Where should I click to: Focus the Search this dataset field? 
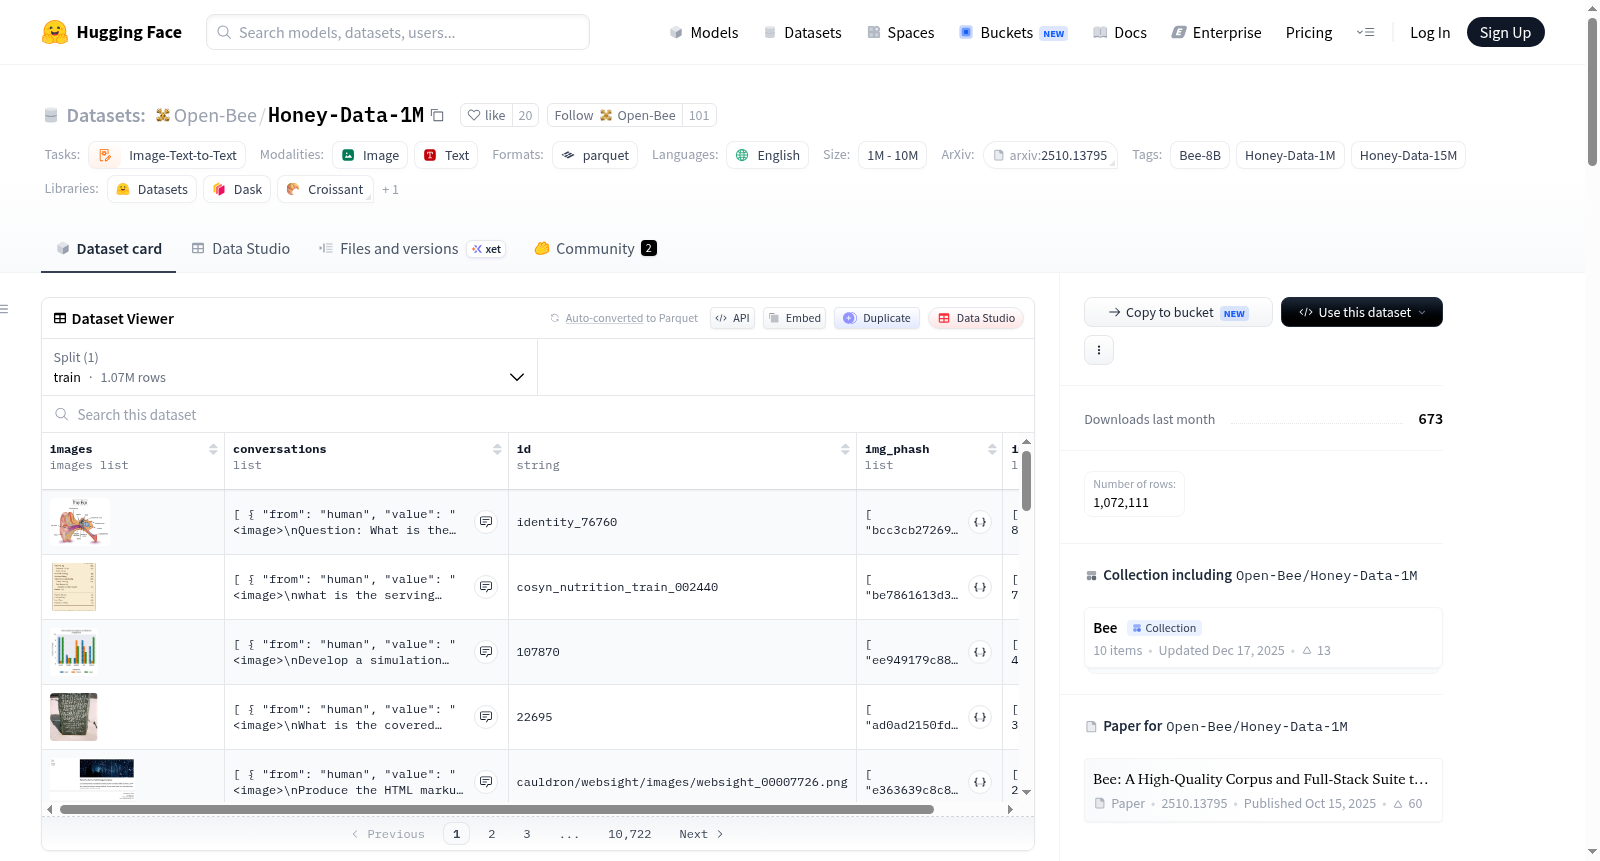538,414
